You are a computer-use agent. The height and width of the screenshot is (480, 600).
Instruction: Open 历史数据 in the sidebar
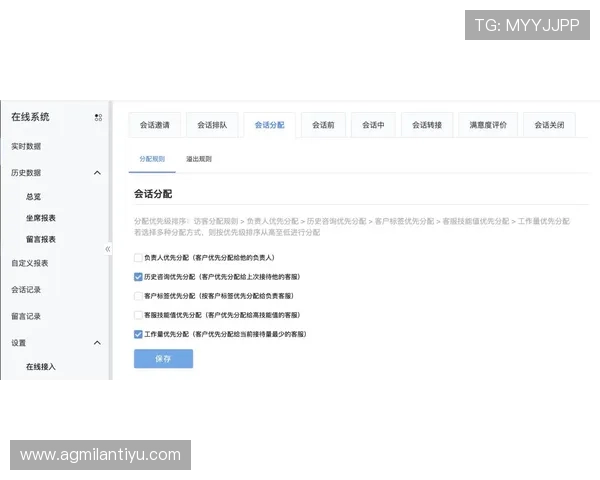26,173
